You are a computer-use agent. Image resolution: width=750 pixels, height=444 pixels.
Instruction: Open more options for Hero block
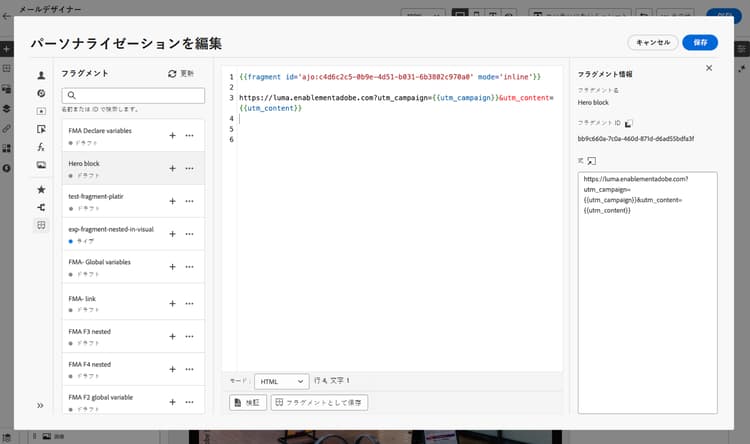tap(189, 168)
